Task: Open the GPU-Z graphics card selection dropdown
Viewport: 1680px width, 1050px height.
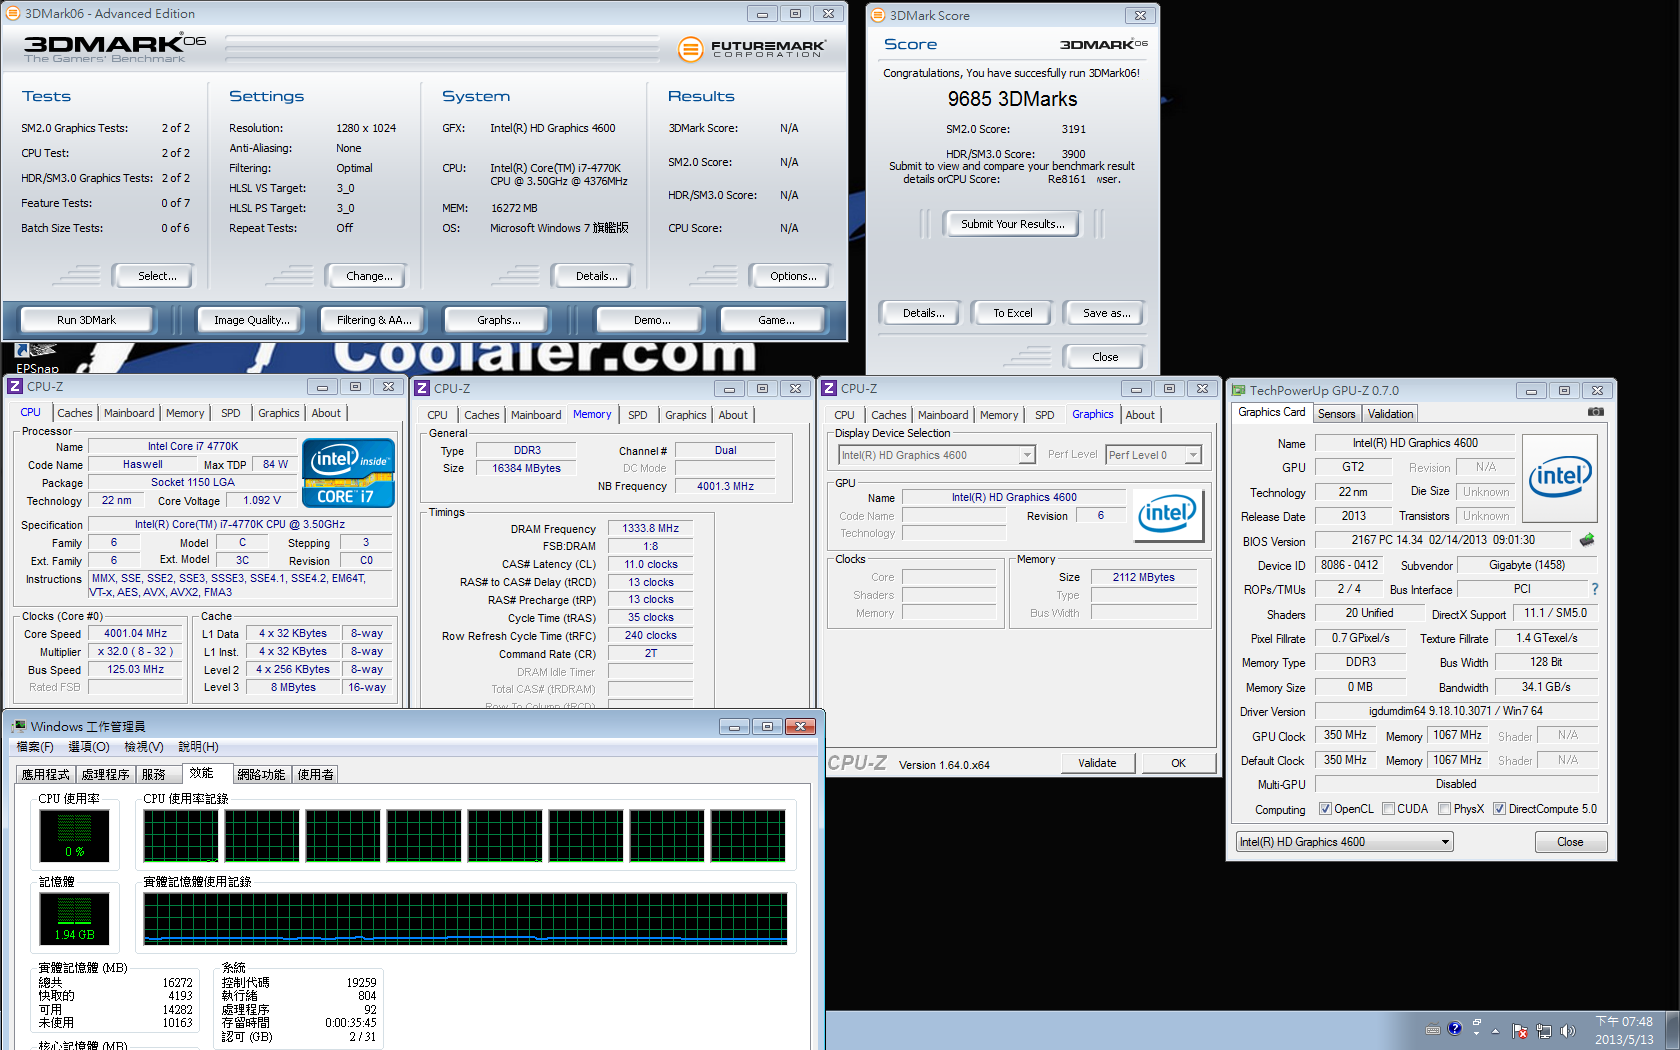Action: pos(1344,842)
